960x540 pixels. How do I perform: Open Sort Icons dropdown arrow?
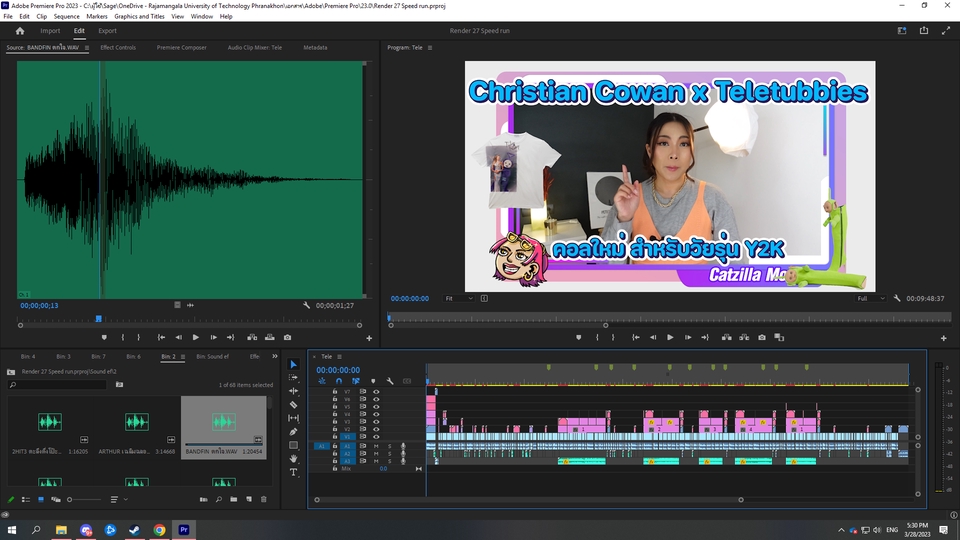coord(126,500)
